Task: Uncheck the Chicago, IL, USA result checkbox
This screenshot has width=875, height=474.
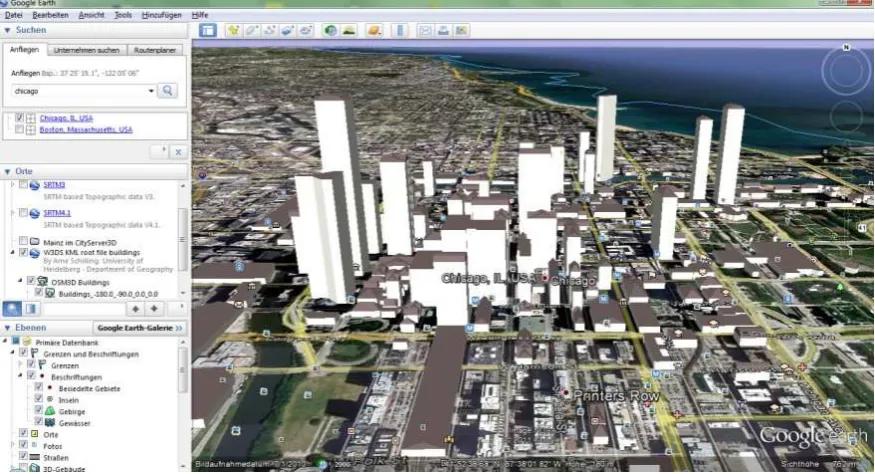Action: [x=20, y=118]
